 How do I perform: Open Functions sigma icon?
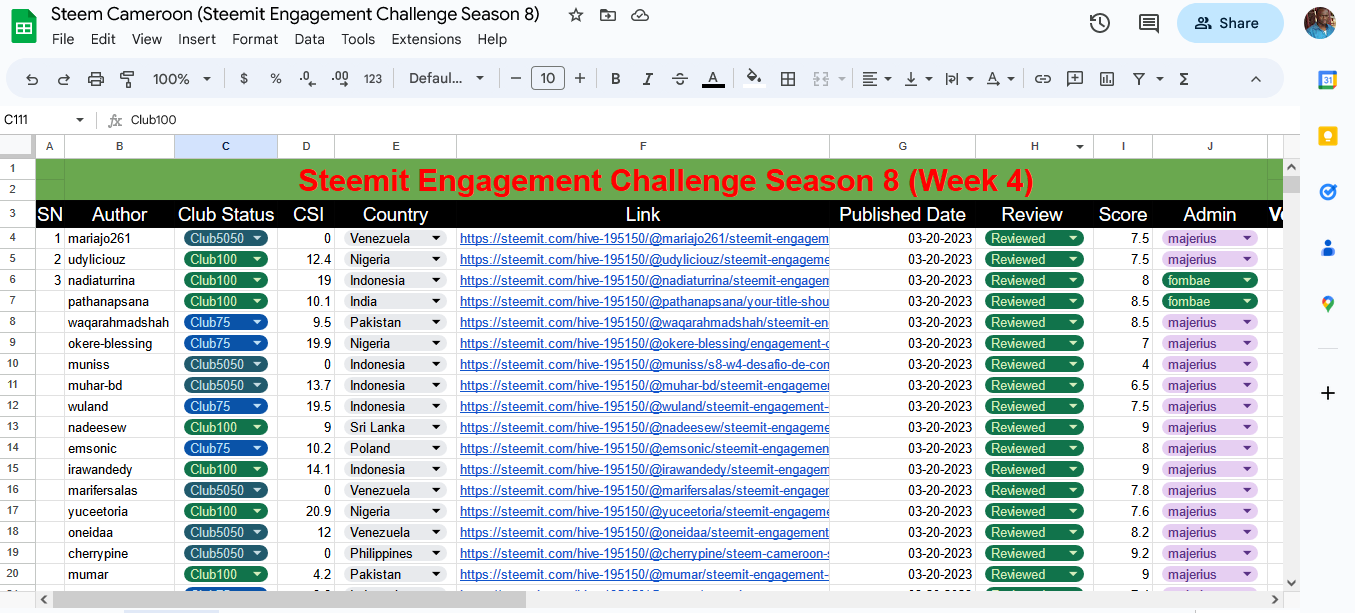click(x=1184, y=79)
